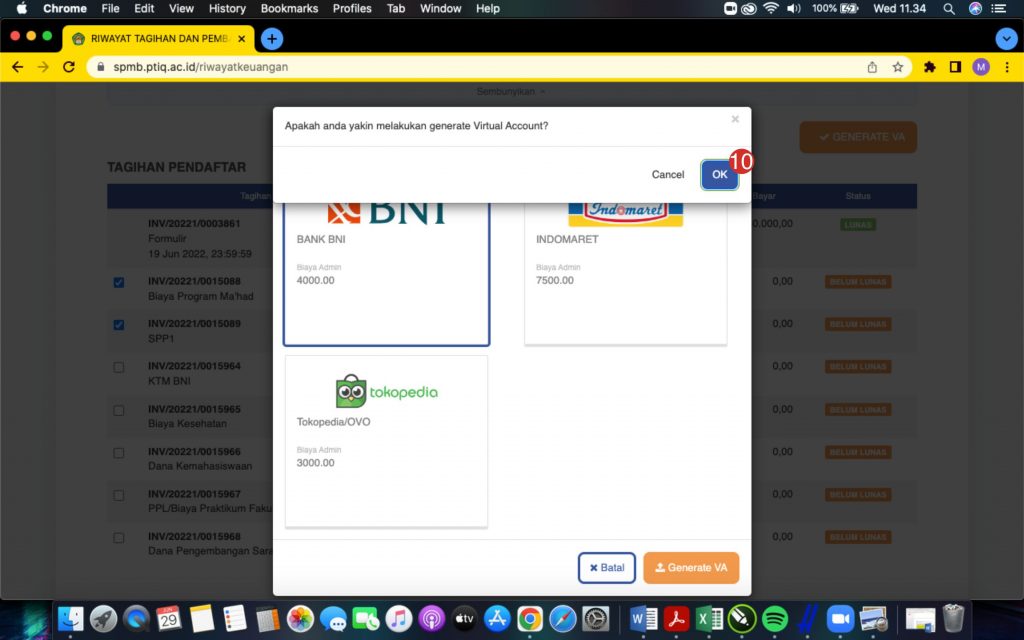Reload the current page
The image size is (1024, 640).
(x=69, y=67)
